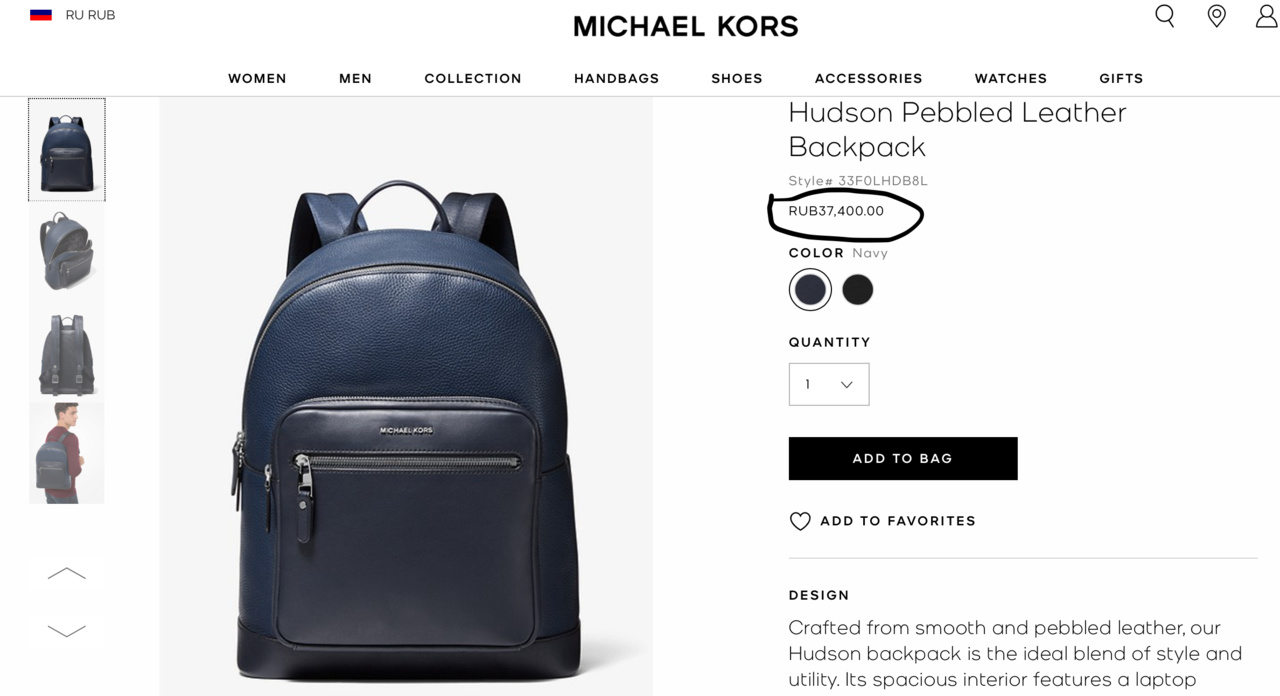
Task: Open the search magnifier icon
Action: 1165,16
